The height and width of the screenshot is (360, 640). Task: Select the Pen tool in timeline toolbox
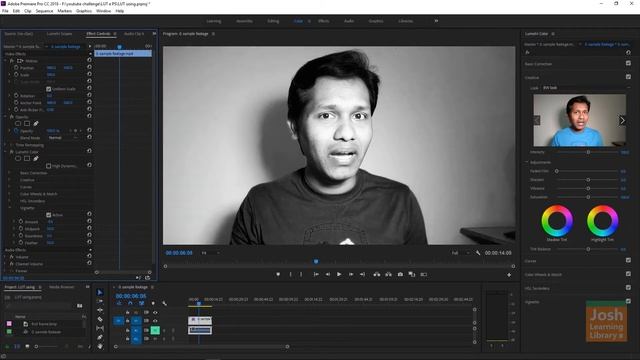(x=100, y=337)
